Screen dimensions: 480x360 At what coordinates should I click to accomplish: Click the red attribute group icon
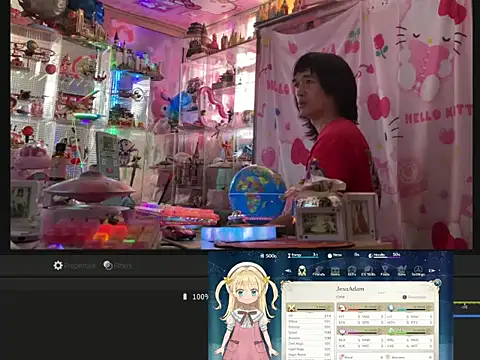coord(342,307)
